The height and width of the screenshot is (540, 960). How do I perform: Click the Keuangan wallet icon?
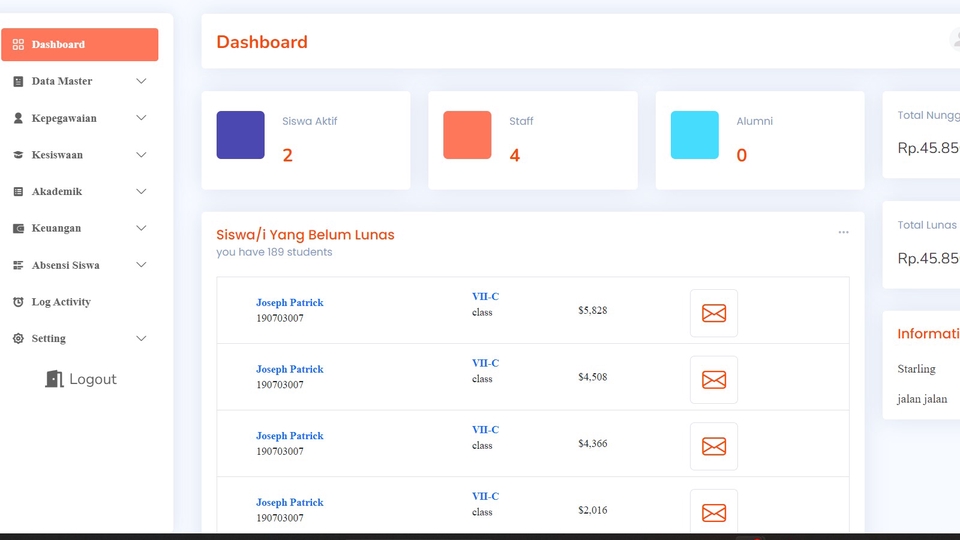[18, 228]
